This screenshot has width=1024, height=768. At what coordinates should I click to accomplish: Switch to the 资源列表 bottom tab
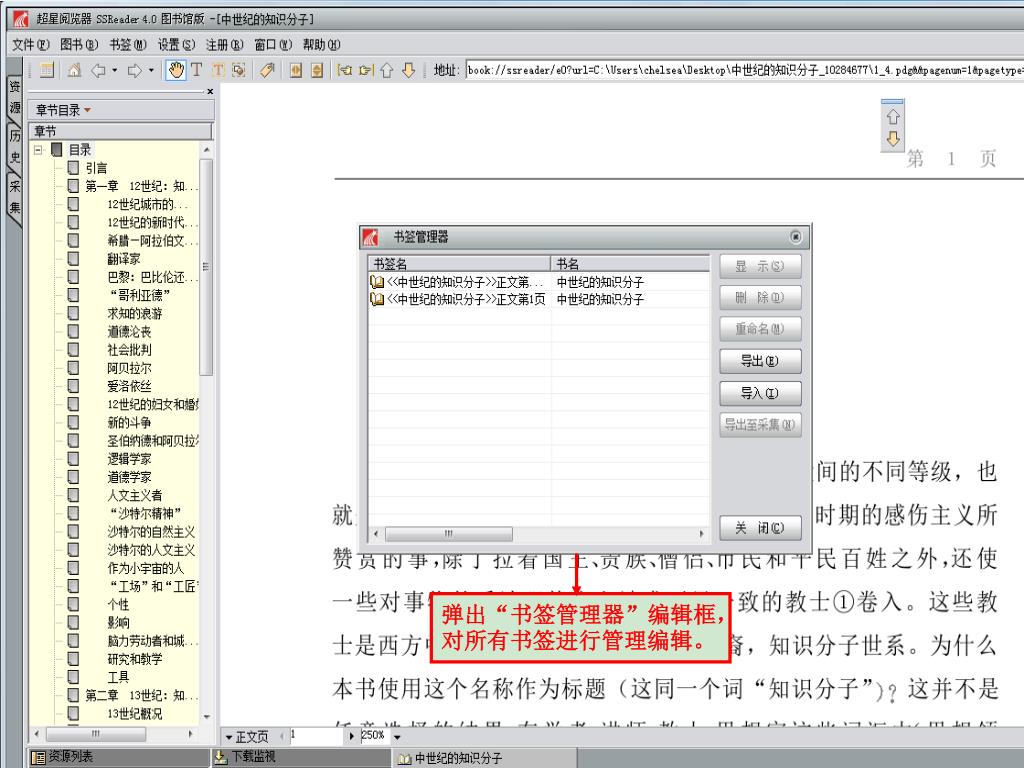[x=118, y=757]
